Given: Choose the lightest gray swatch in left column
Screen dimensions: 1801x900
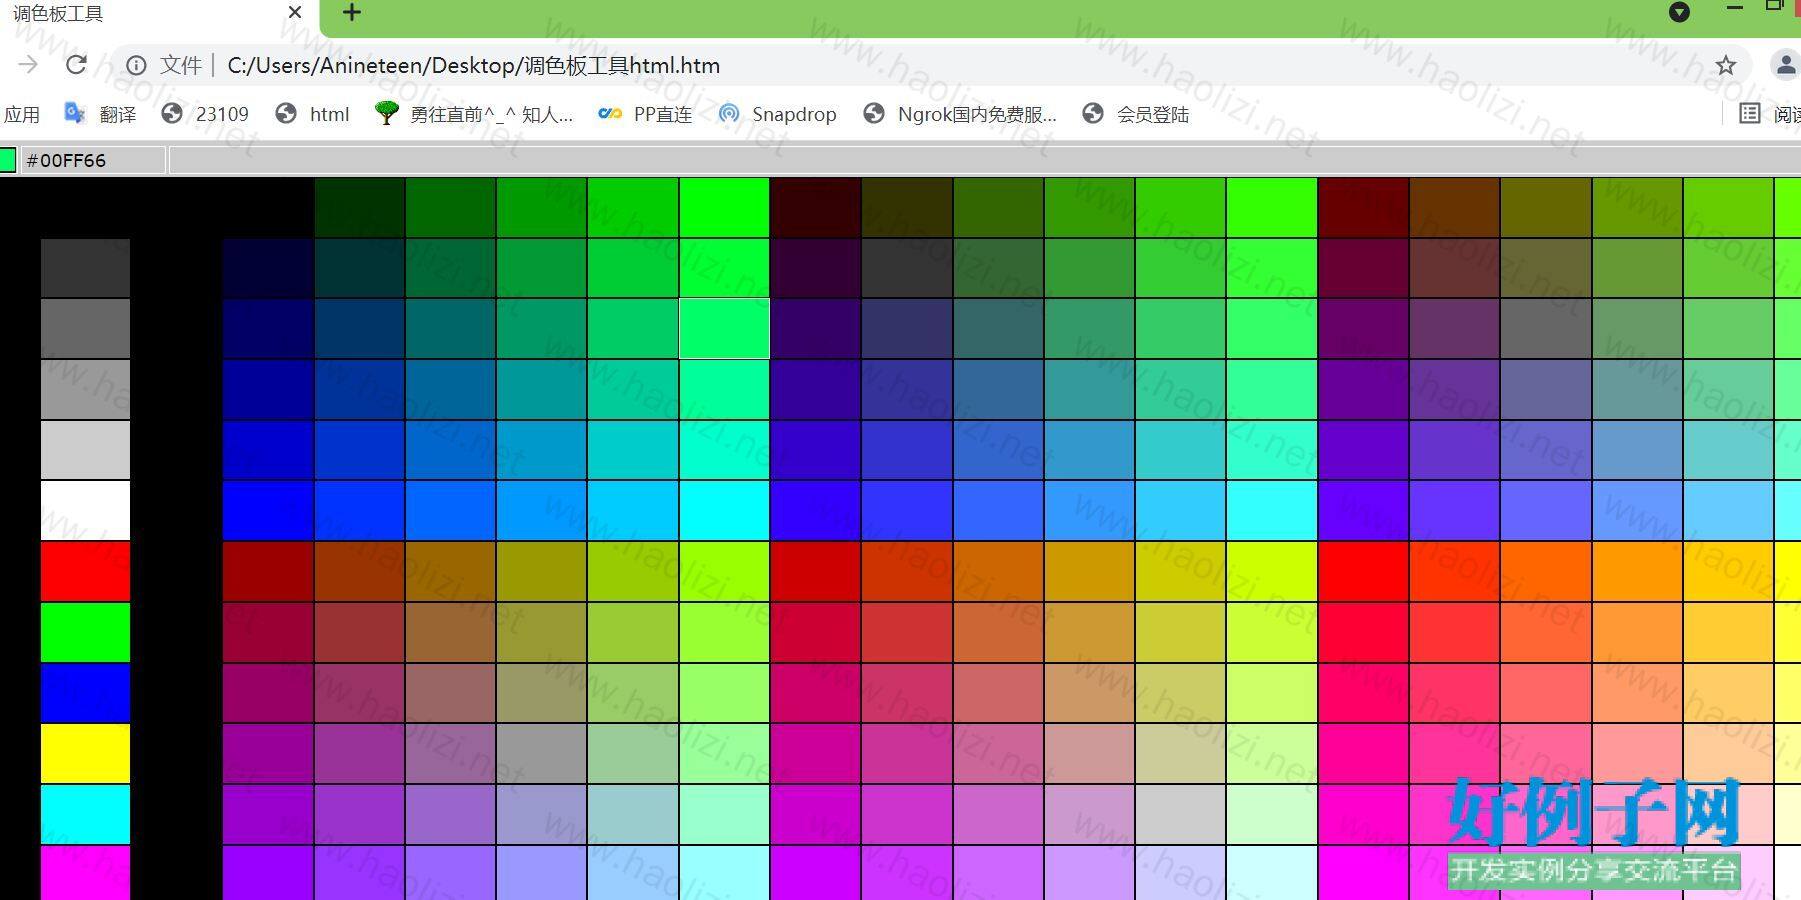Looking at the screenshot, I should pos(85,449).
